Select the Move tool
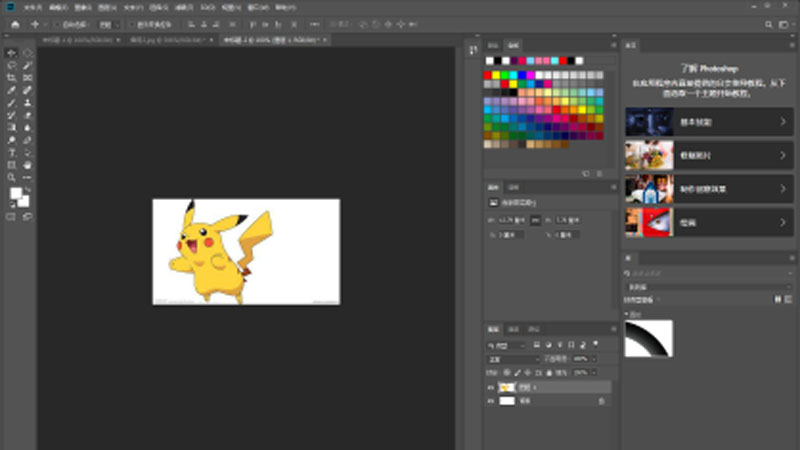Screen dimensions: 800x450 tap(11, 53)
